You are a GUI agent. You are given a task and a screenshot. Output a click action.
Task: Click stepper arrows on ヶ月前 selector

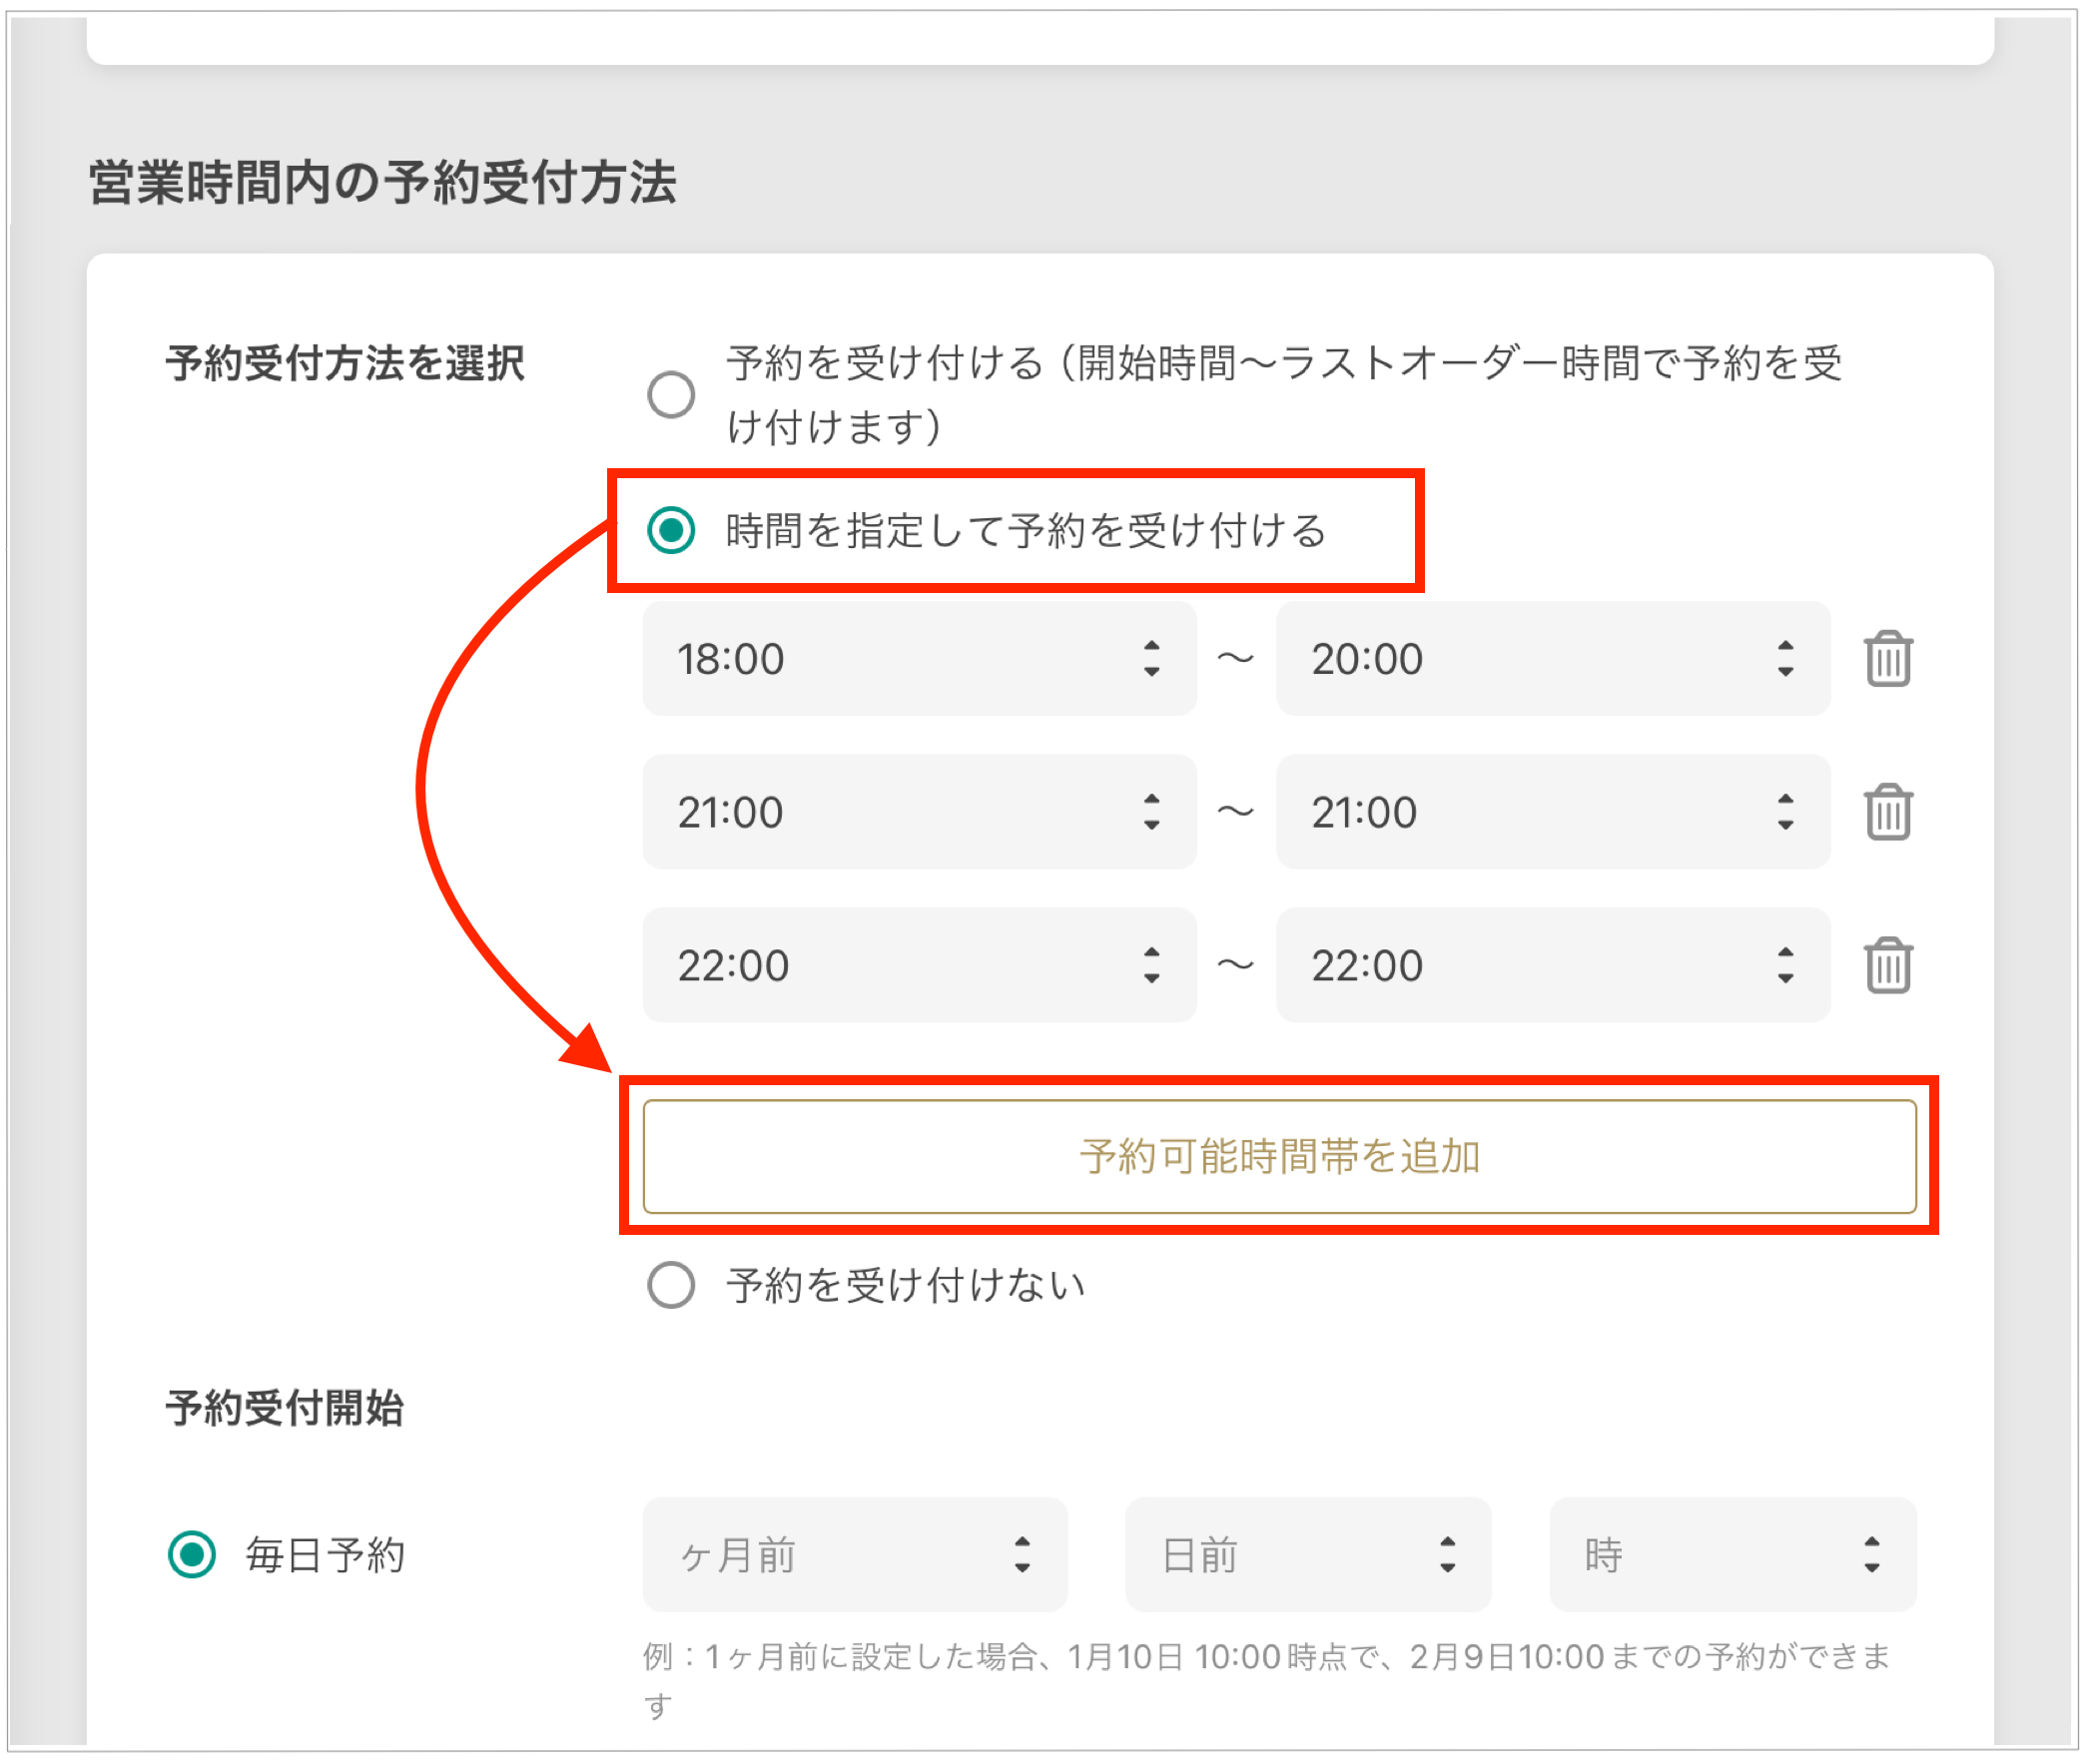[1021, 1554]
